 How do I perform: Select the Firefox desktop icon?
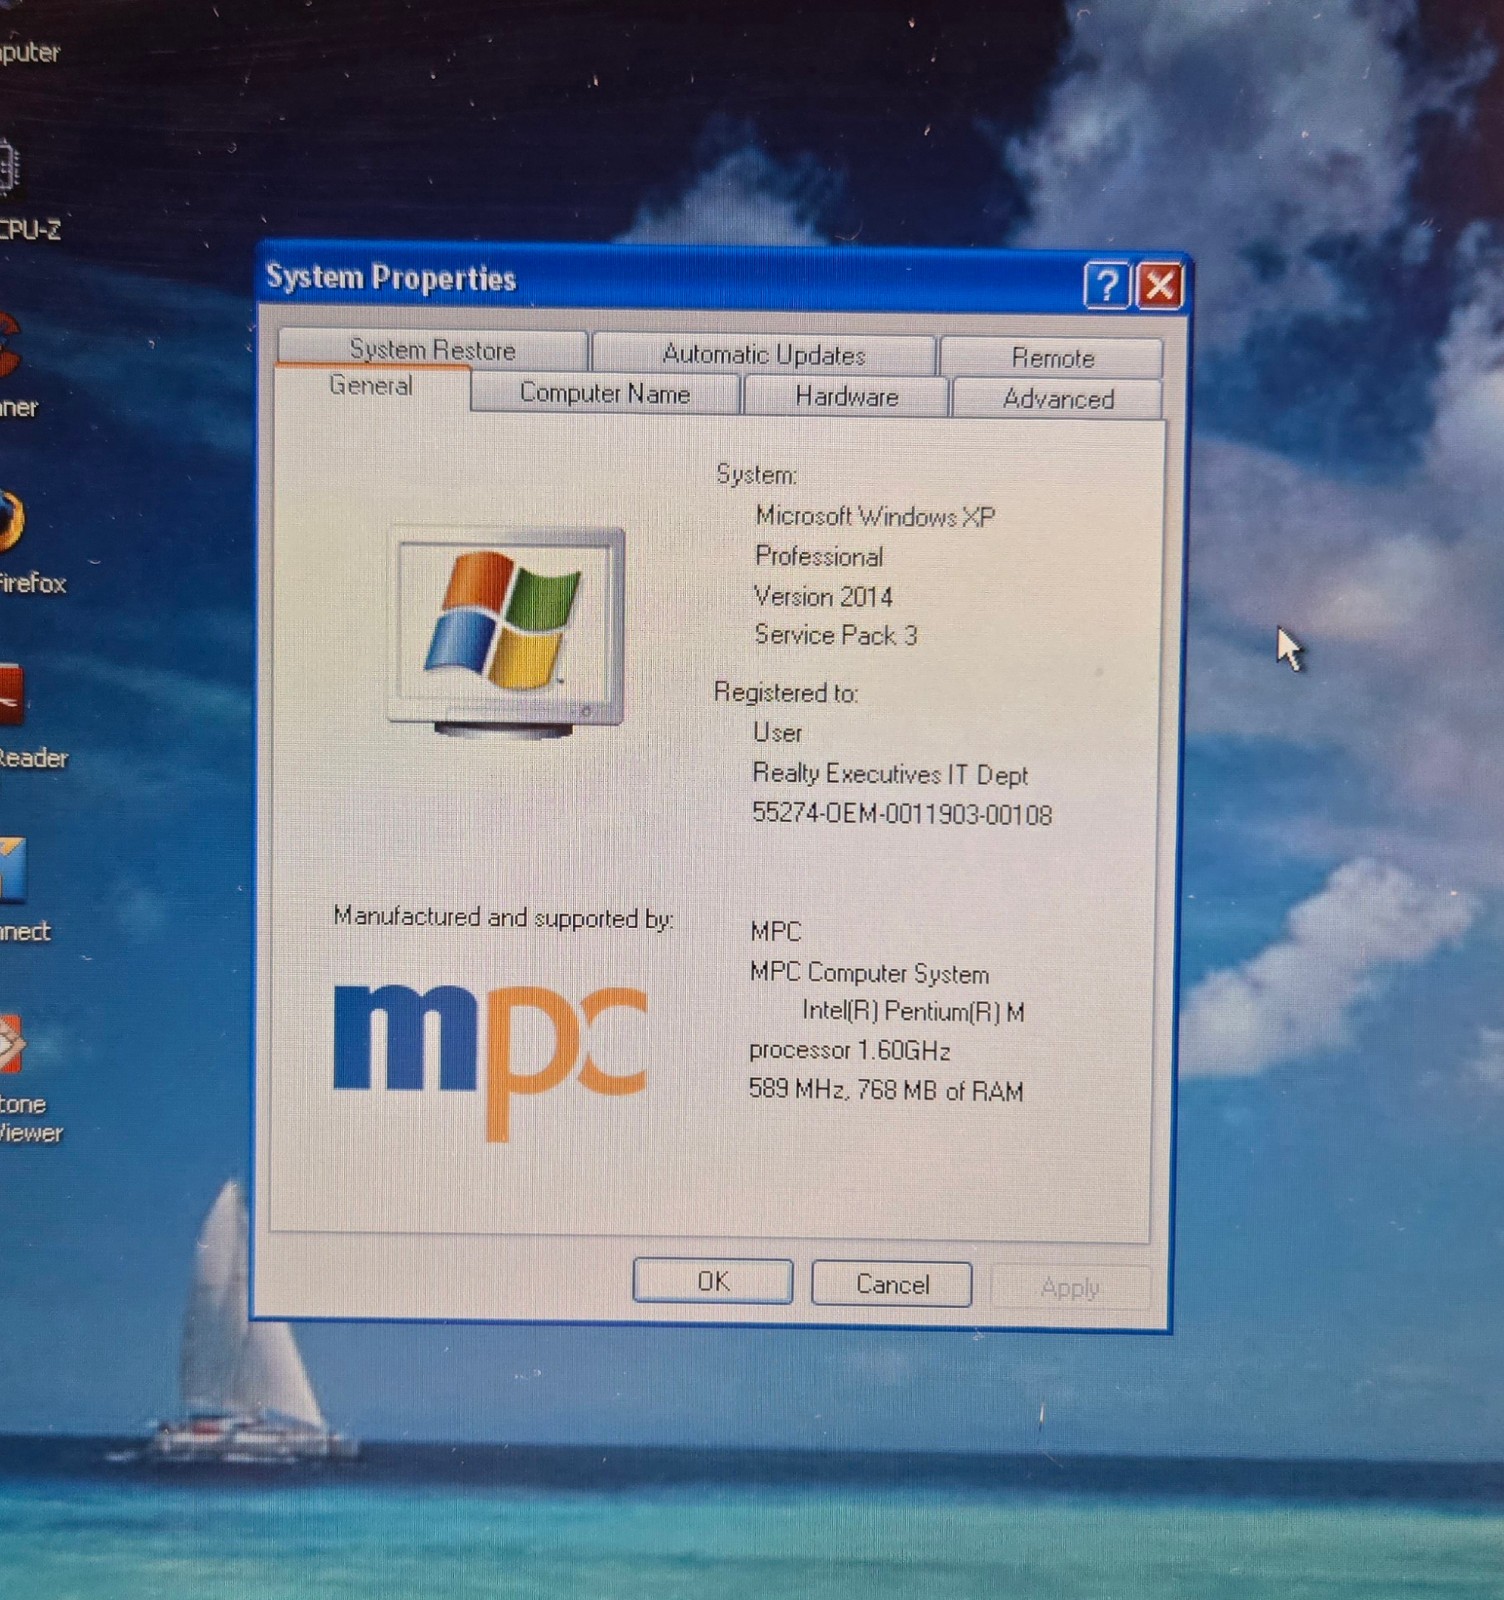(28, 542)
